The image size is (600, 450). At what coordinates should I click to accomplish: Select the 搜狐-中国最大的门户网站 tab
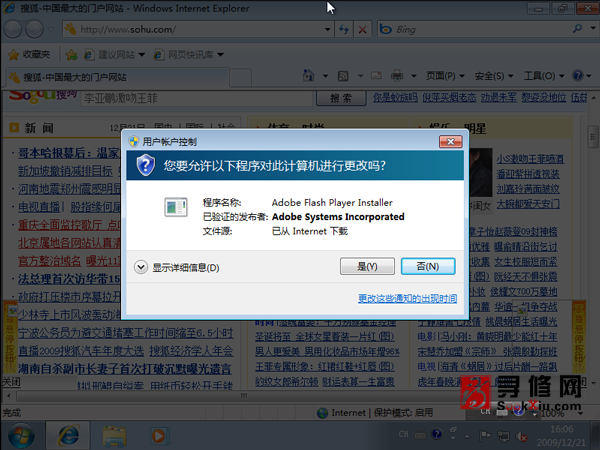click(117, 77)
